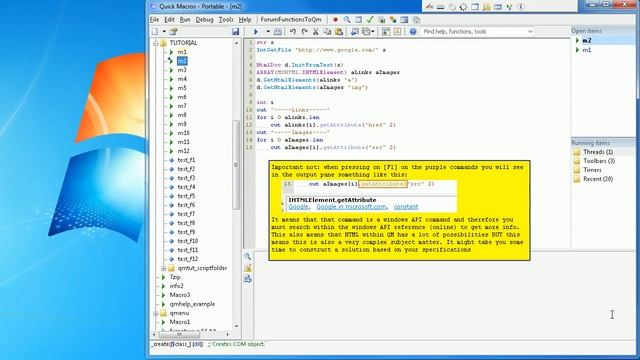This screenshot has width=640, height=360.
Task: Click the magnifier icon beside output pane
Action: (248, 257)
